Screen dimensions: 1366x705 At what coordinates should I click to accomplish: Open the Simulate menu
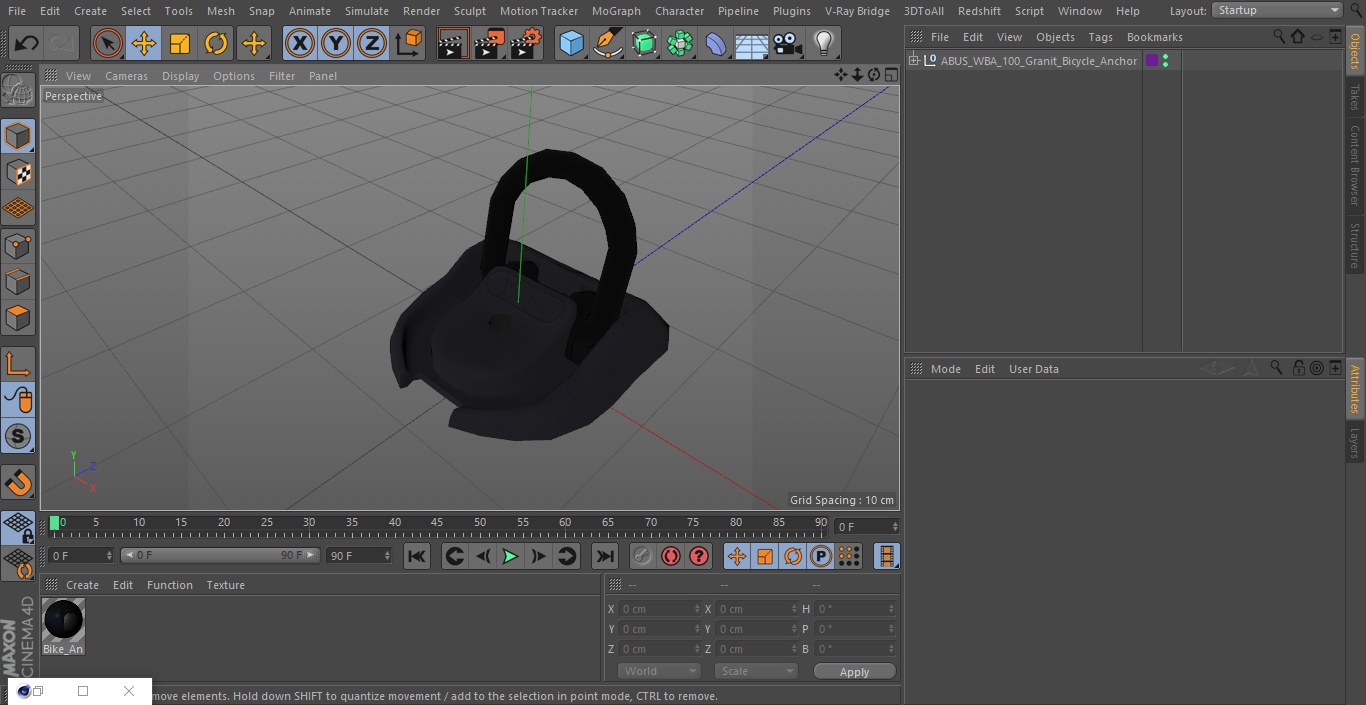click(366, 11)
